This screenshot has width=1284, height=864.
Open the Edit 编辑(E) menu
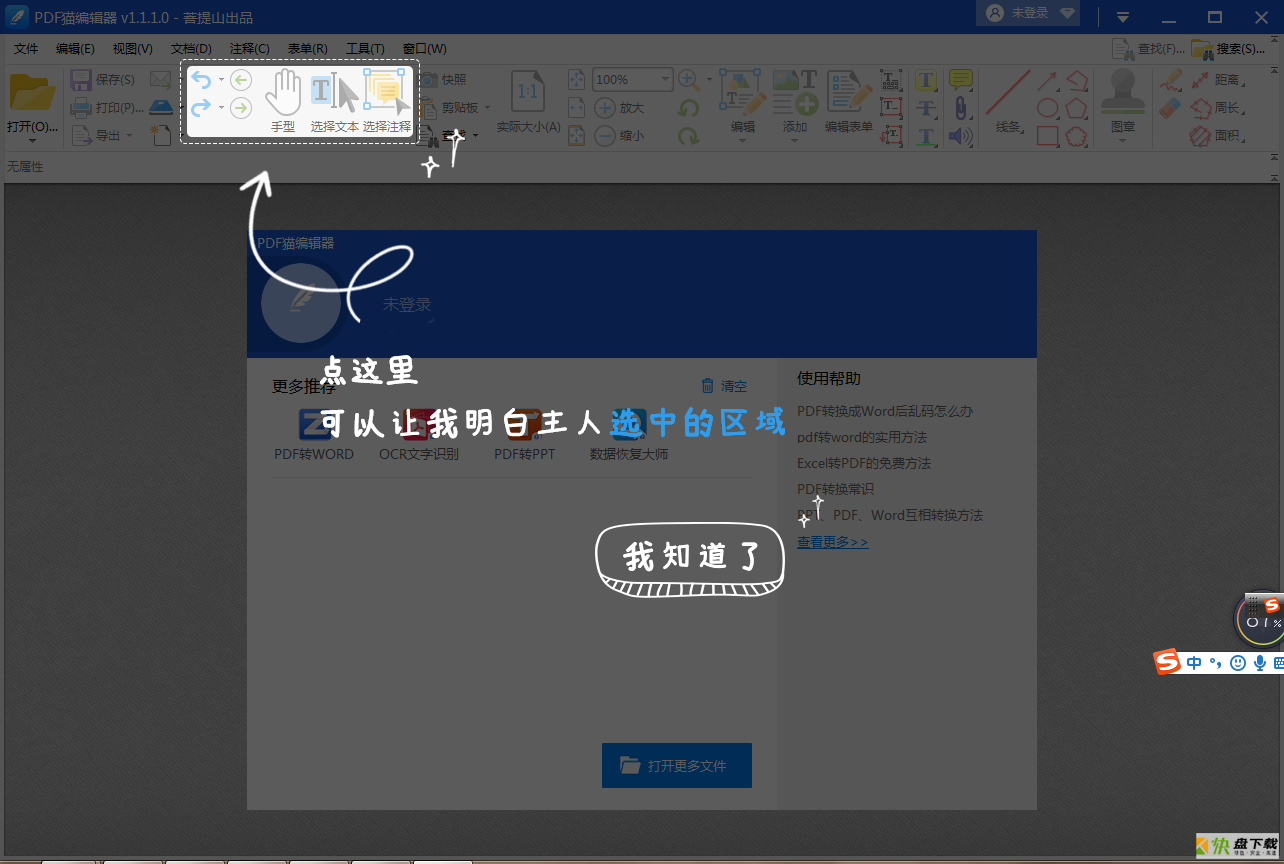coord(75,49)
